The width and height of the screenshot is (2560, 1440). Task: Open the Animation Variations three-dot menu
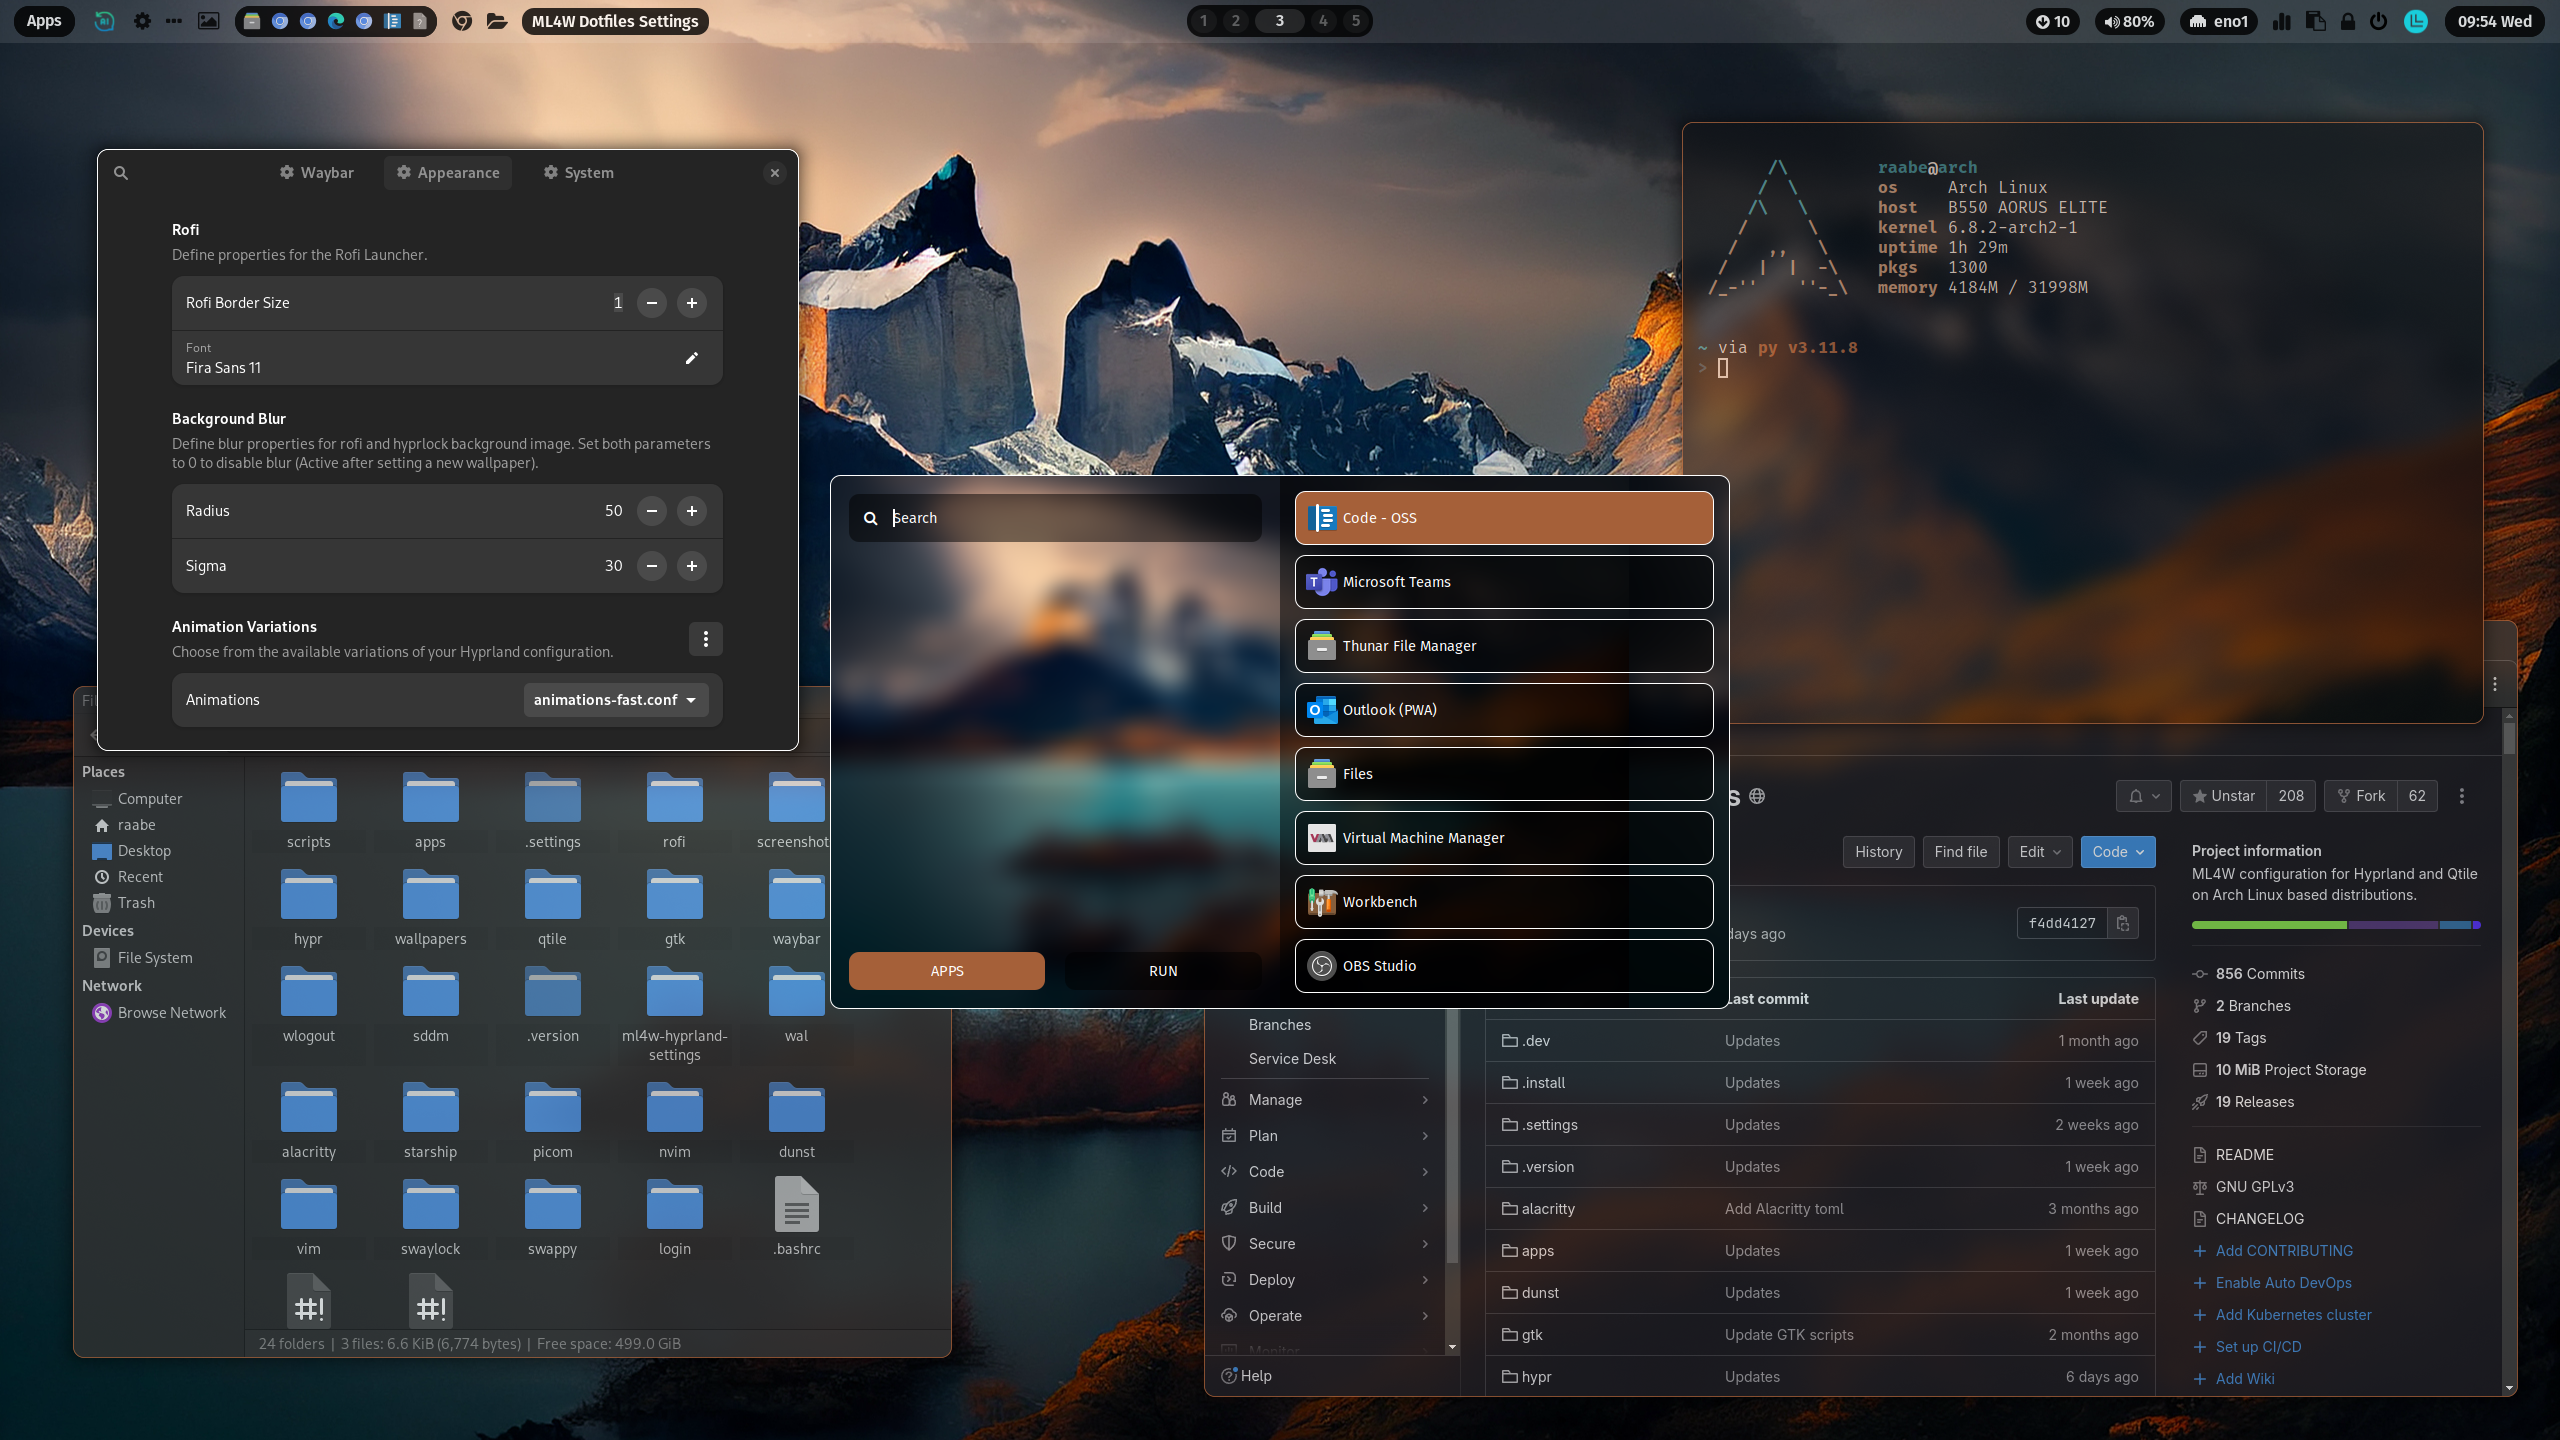pyautogui.click(x=706, y=638)
